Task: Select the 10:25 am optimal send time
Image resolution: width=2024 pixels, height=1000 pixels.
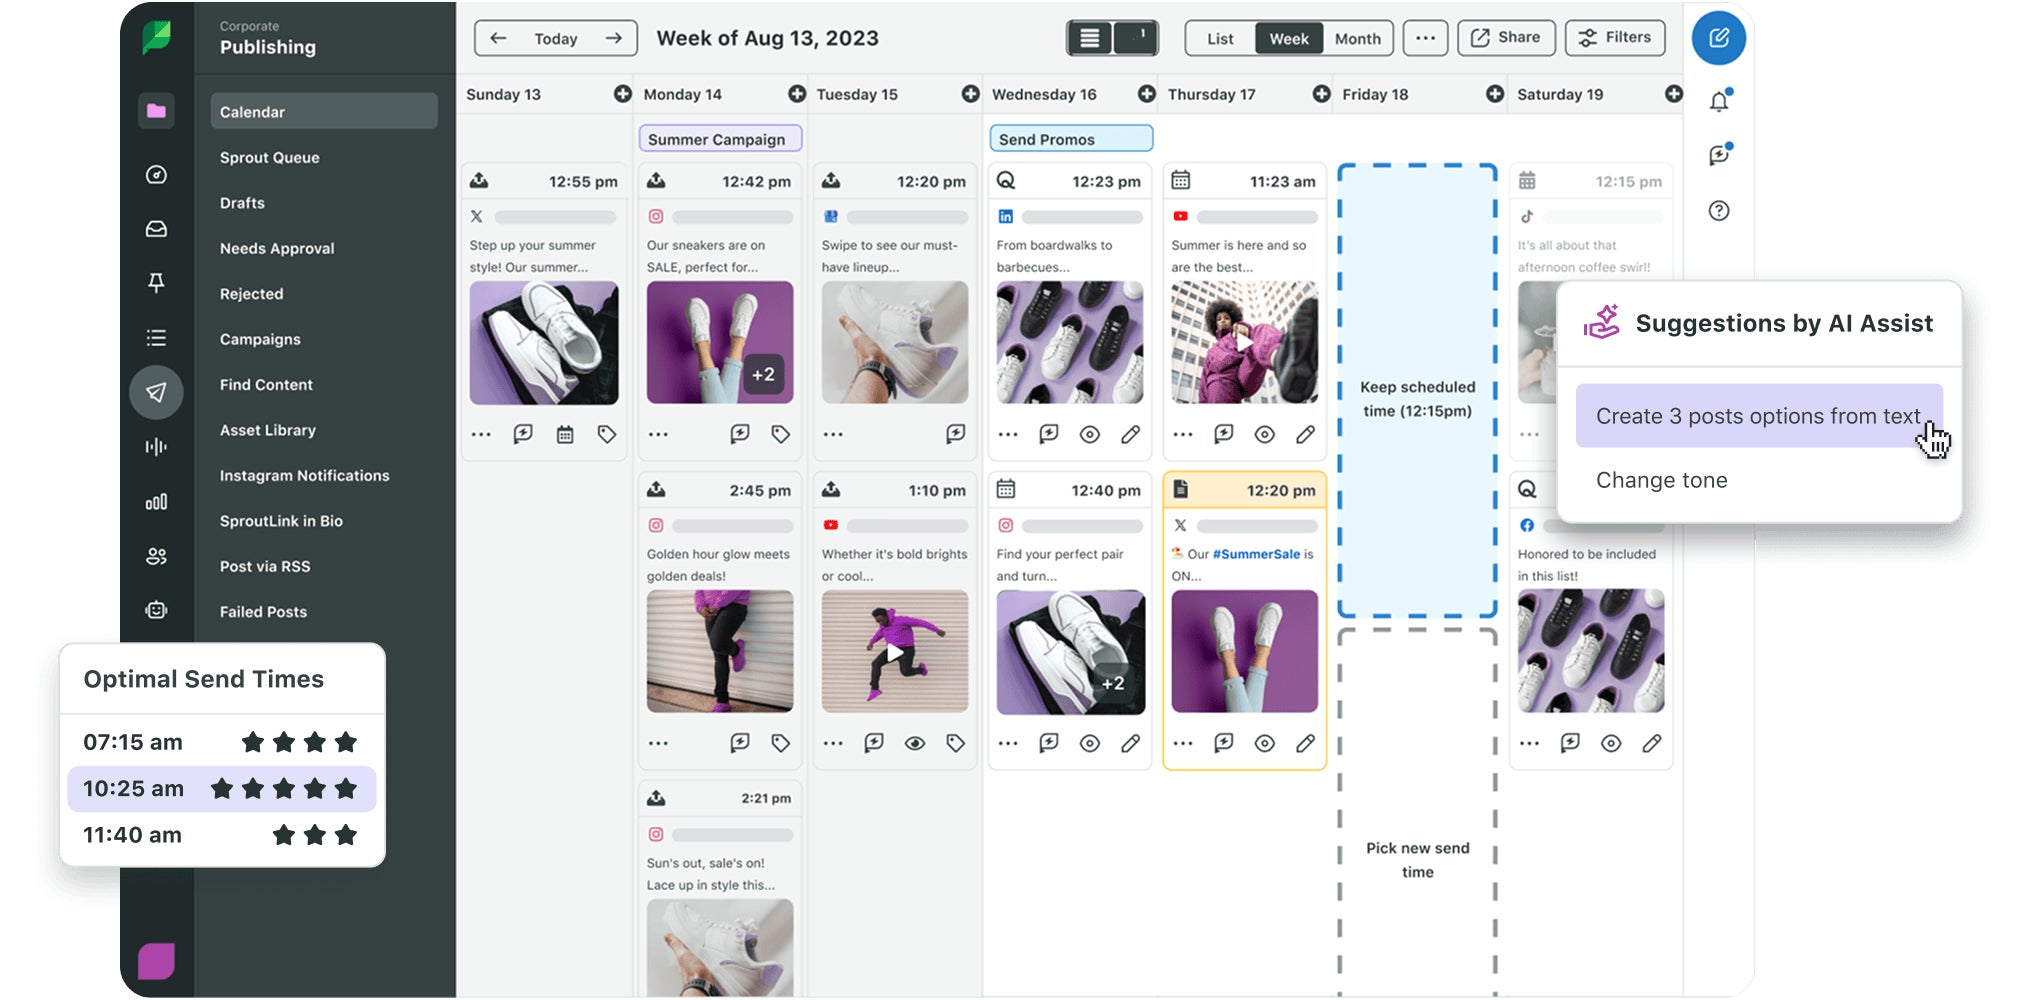Action: [222, 788]
